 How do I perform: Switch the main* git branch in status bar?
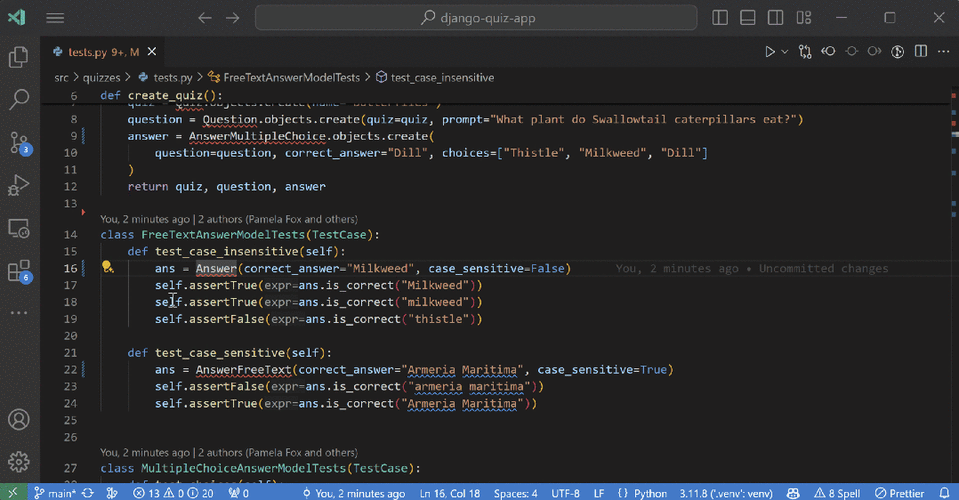pyautogui.click(x=55, y=493)
